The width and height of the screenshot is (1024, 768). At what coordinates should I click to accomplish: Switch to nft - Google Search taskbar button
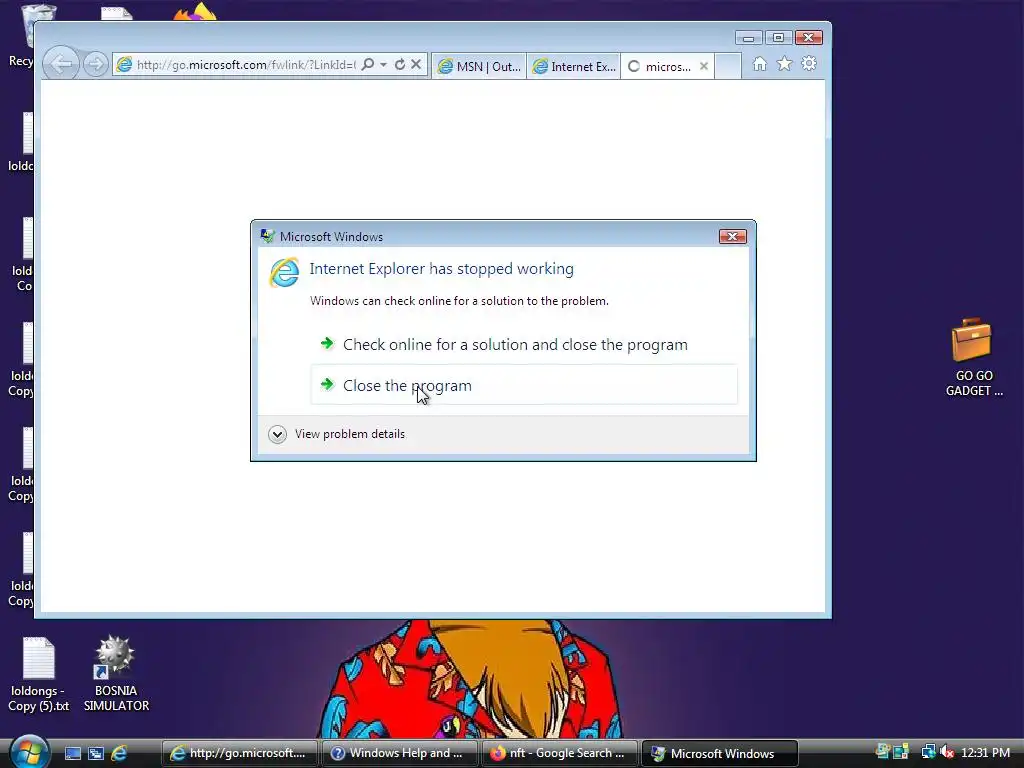pyautogui.click(x=559, y=753)
